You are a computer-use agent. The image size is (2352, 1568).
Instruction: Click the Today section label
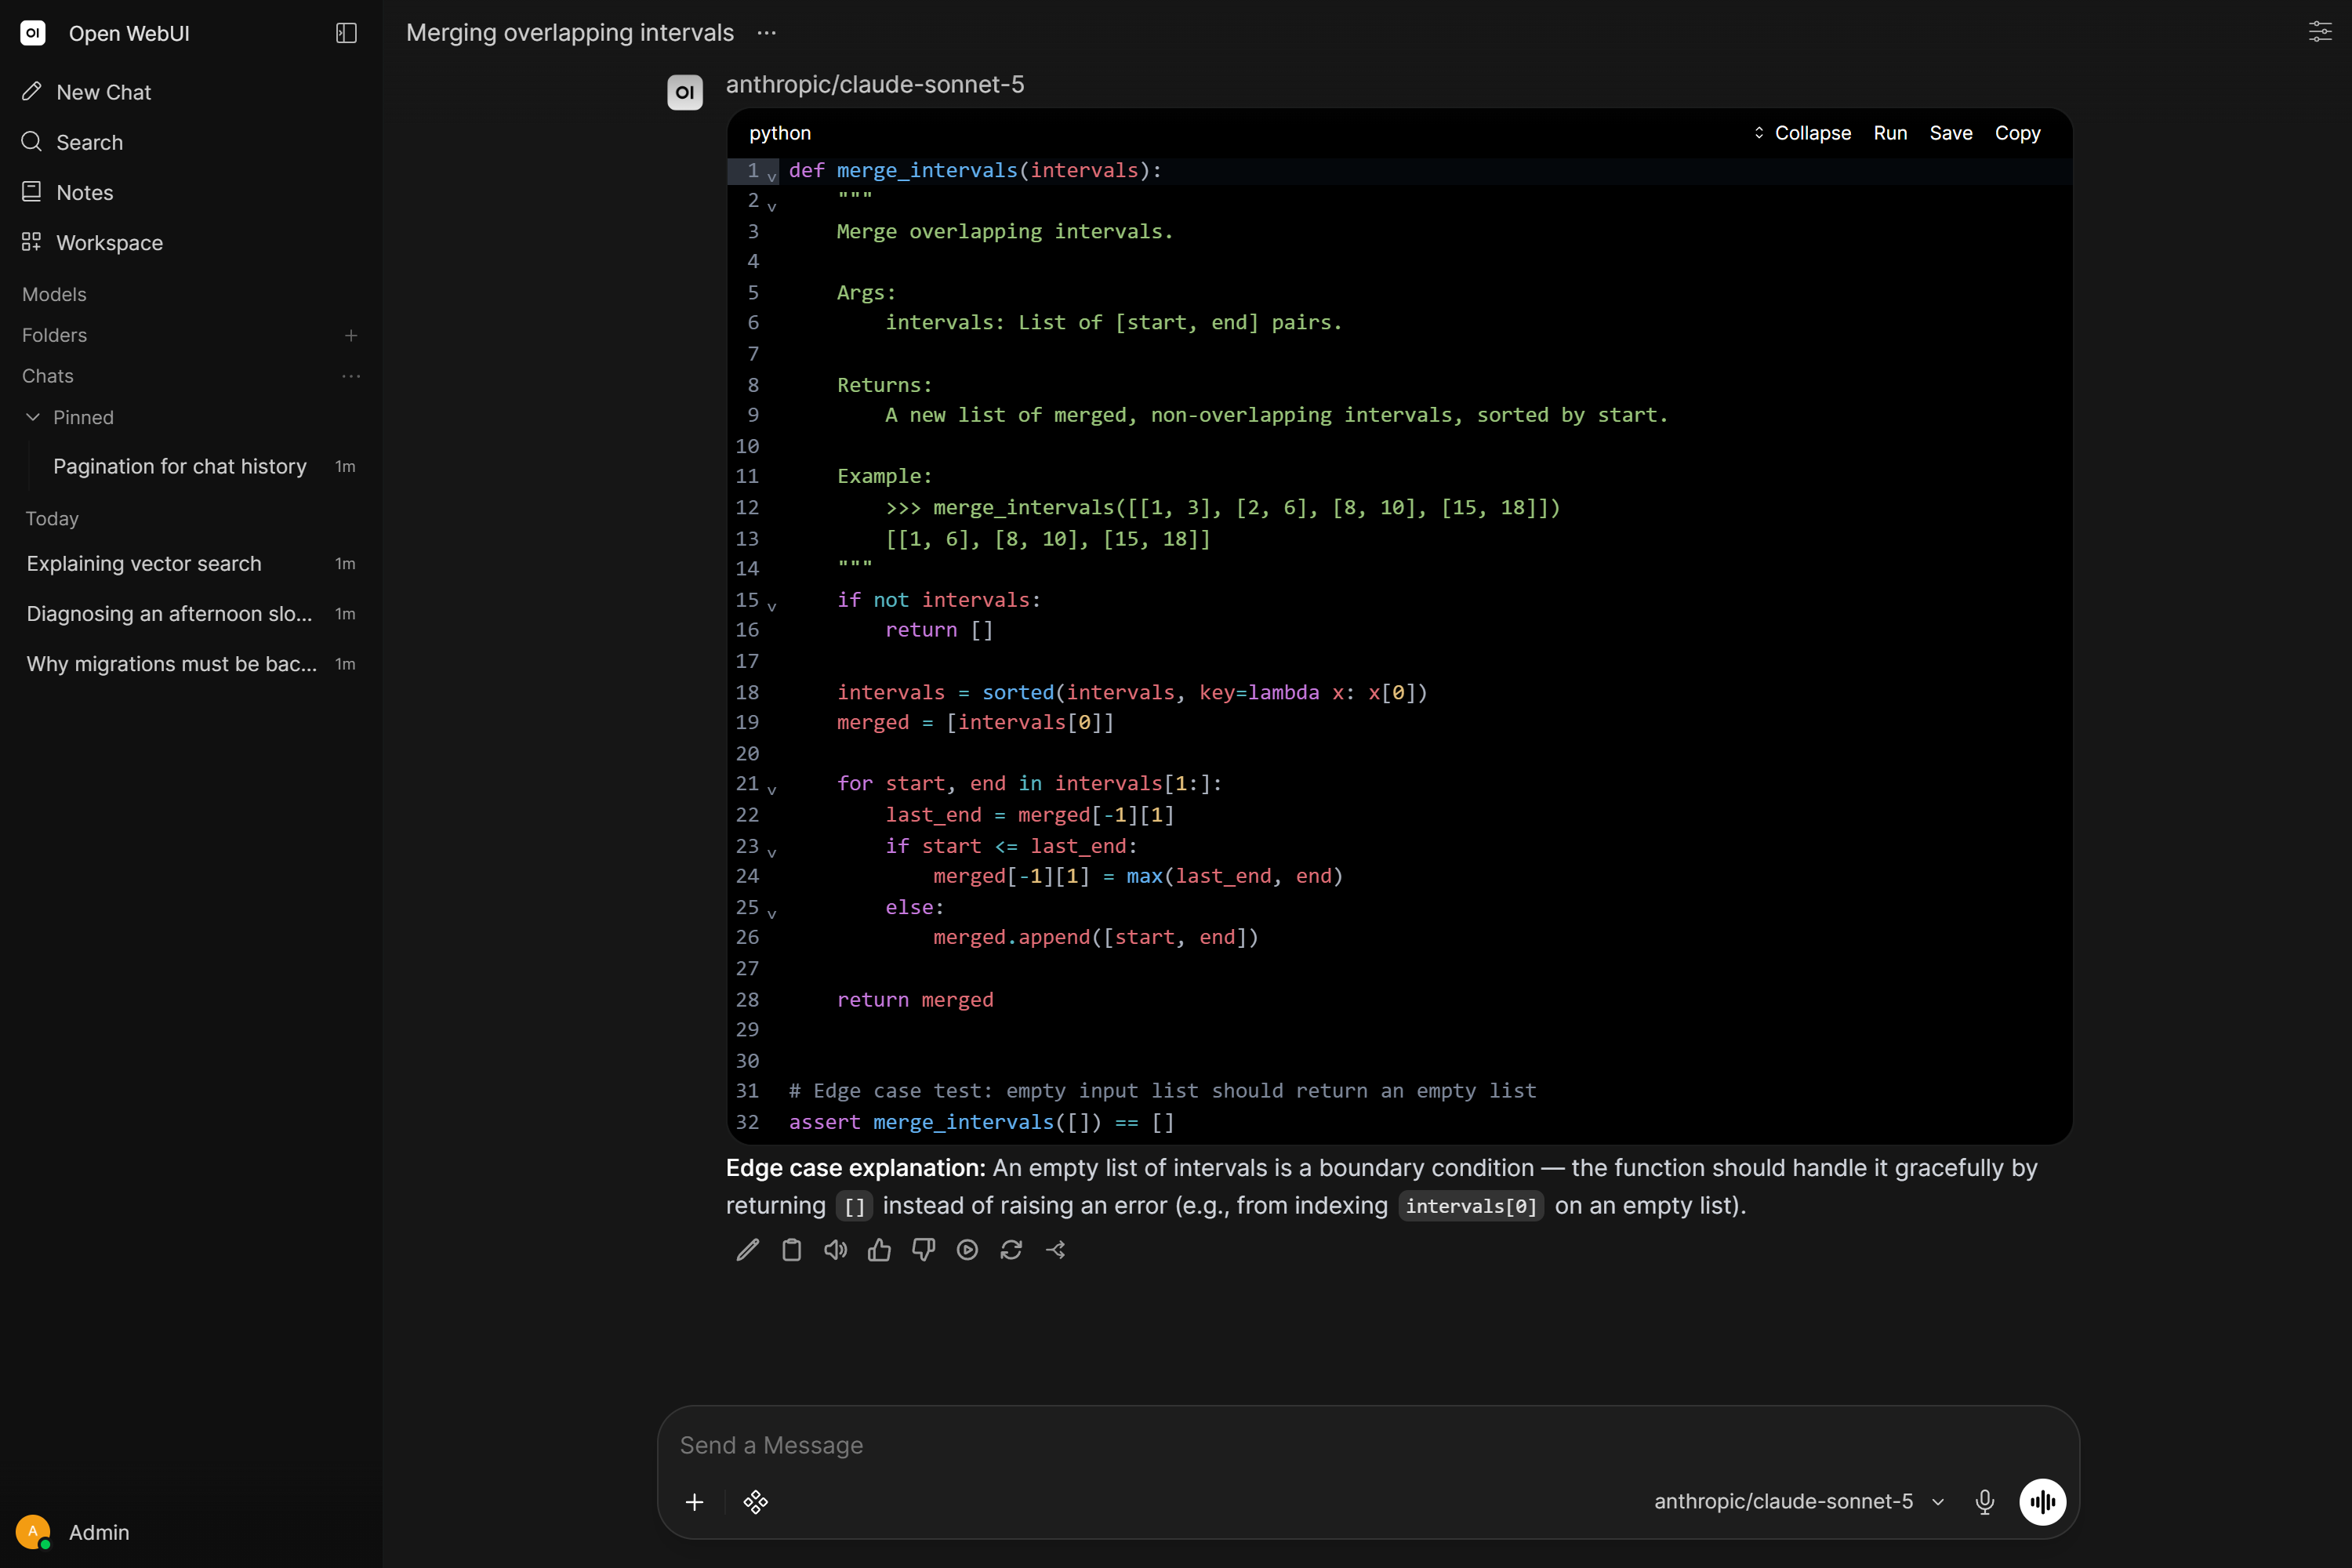(x=52, y=519)
